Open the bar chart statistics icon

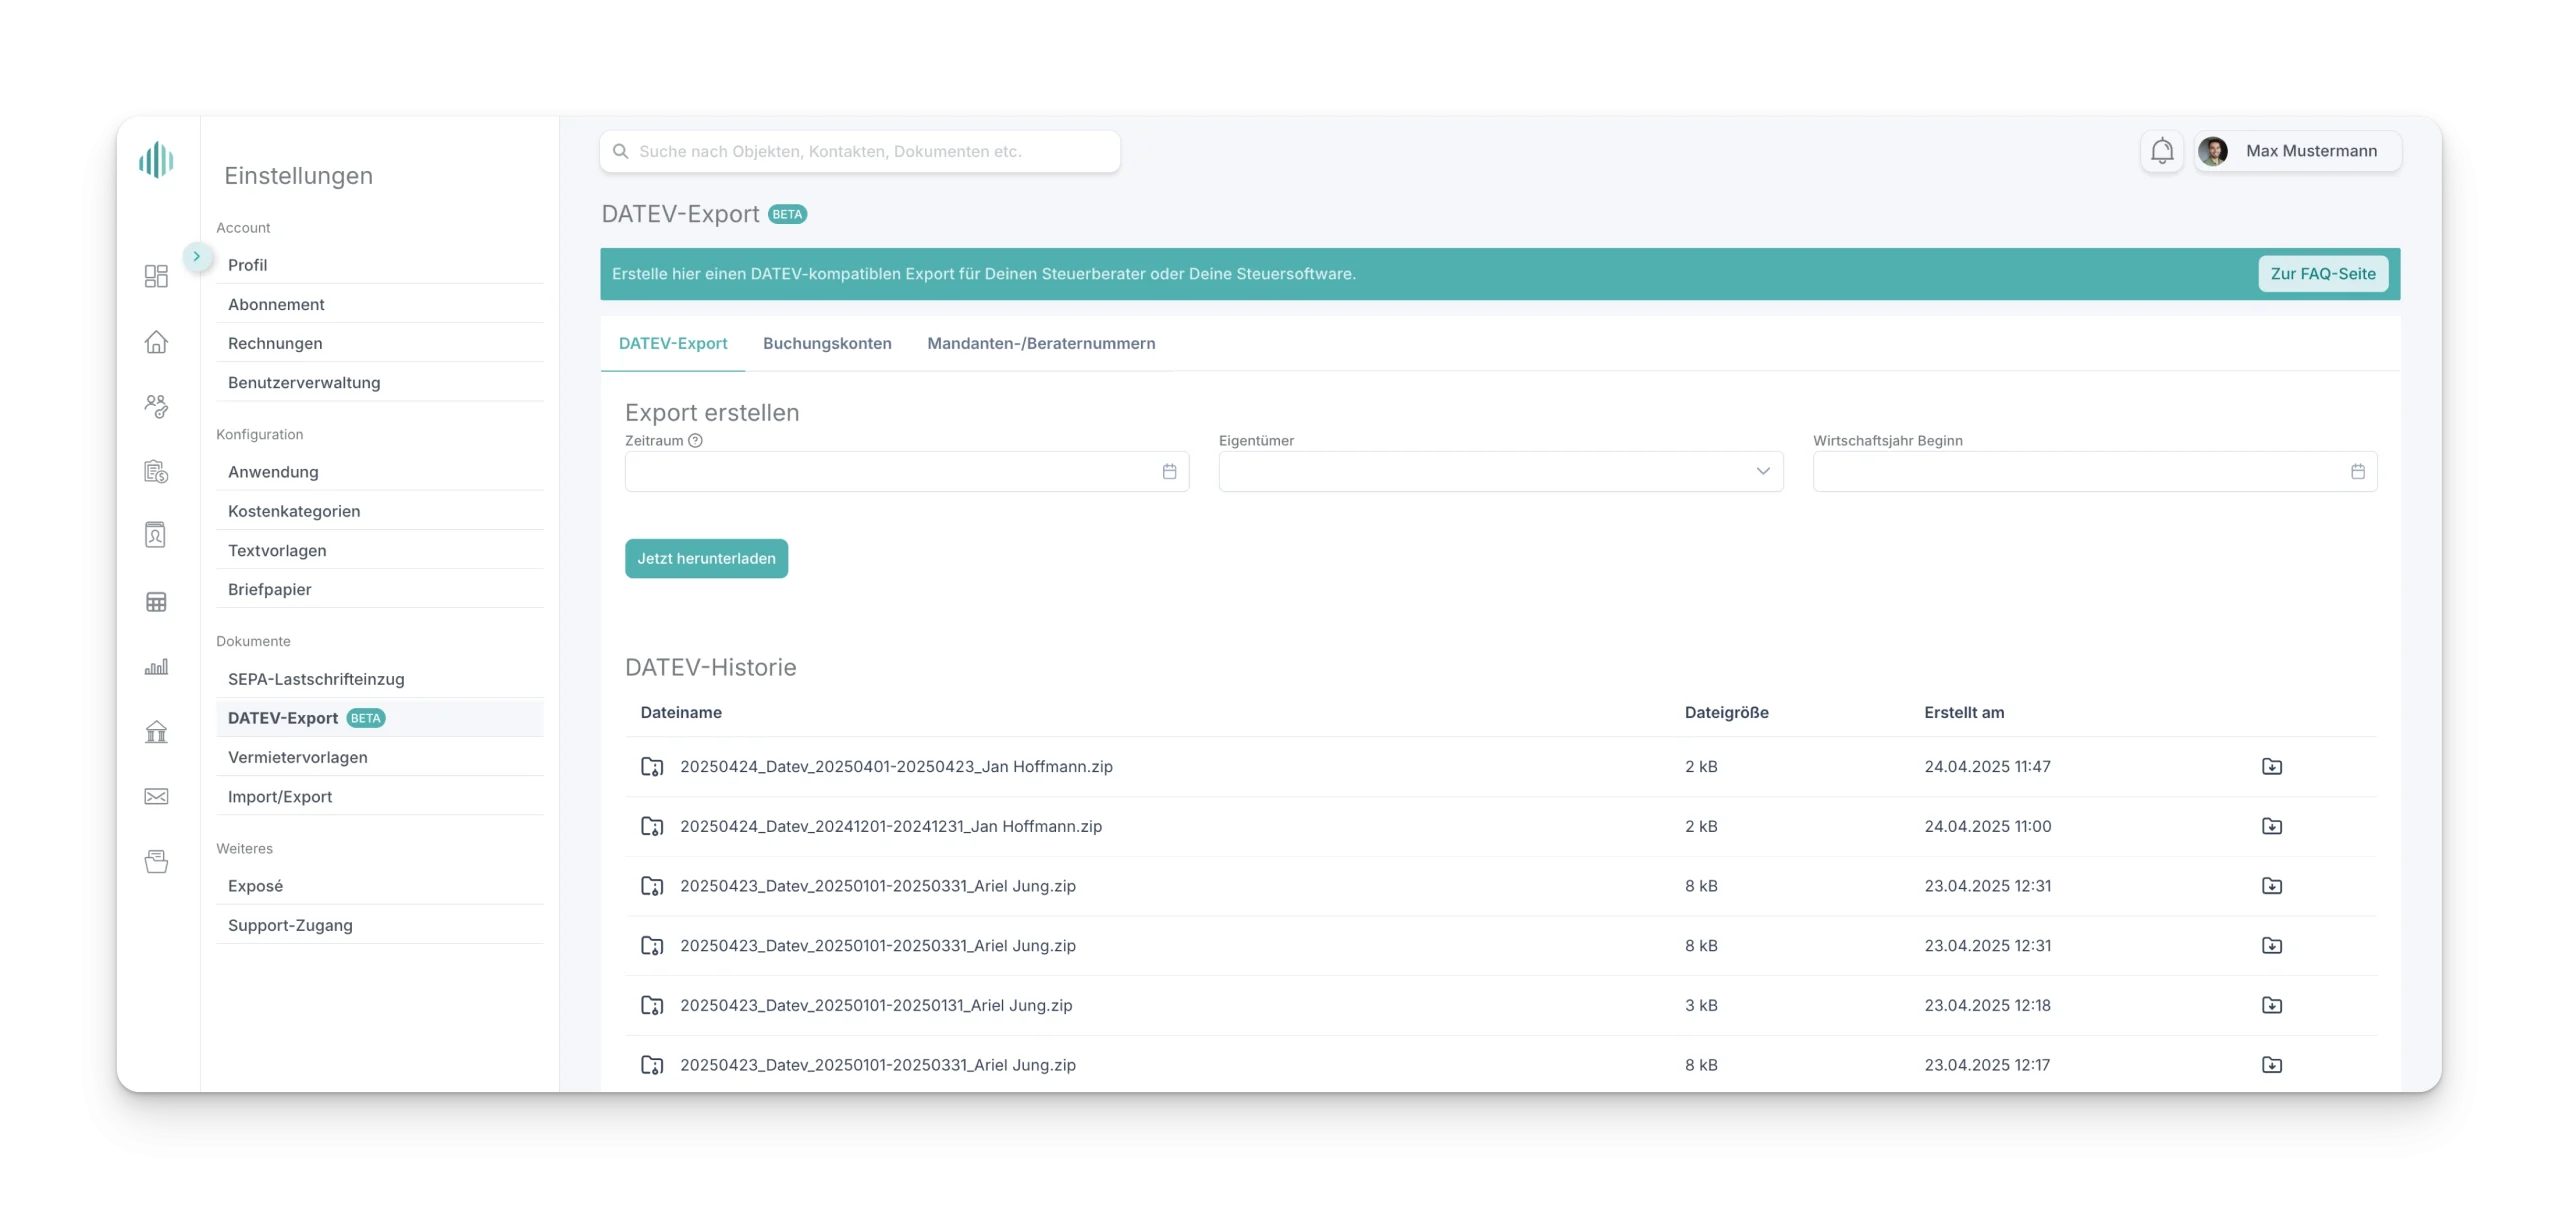point(156,667)
